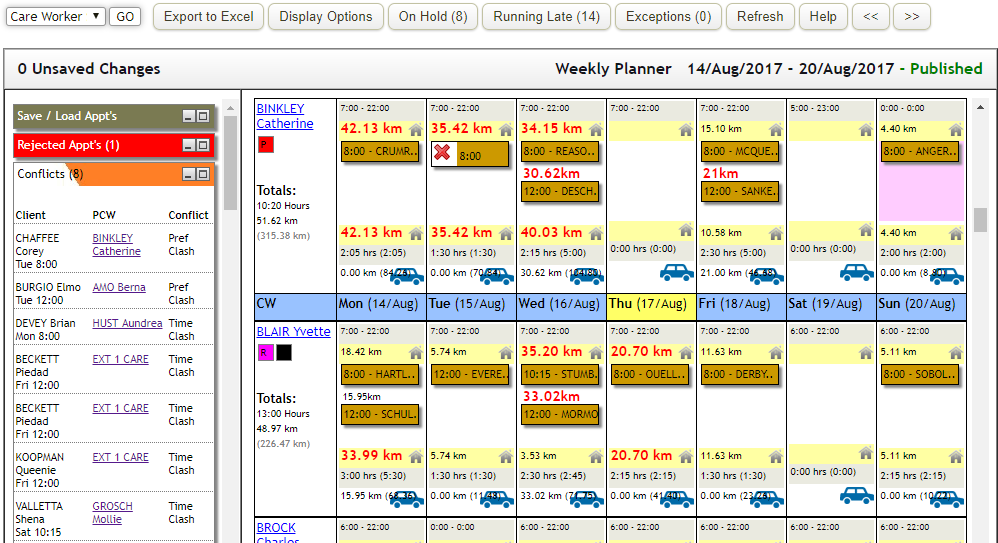This screenshot has height=543, width=998.
Task: Click the AMO Berna link in Conflicts
Action: coord(119,288)
